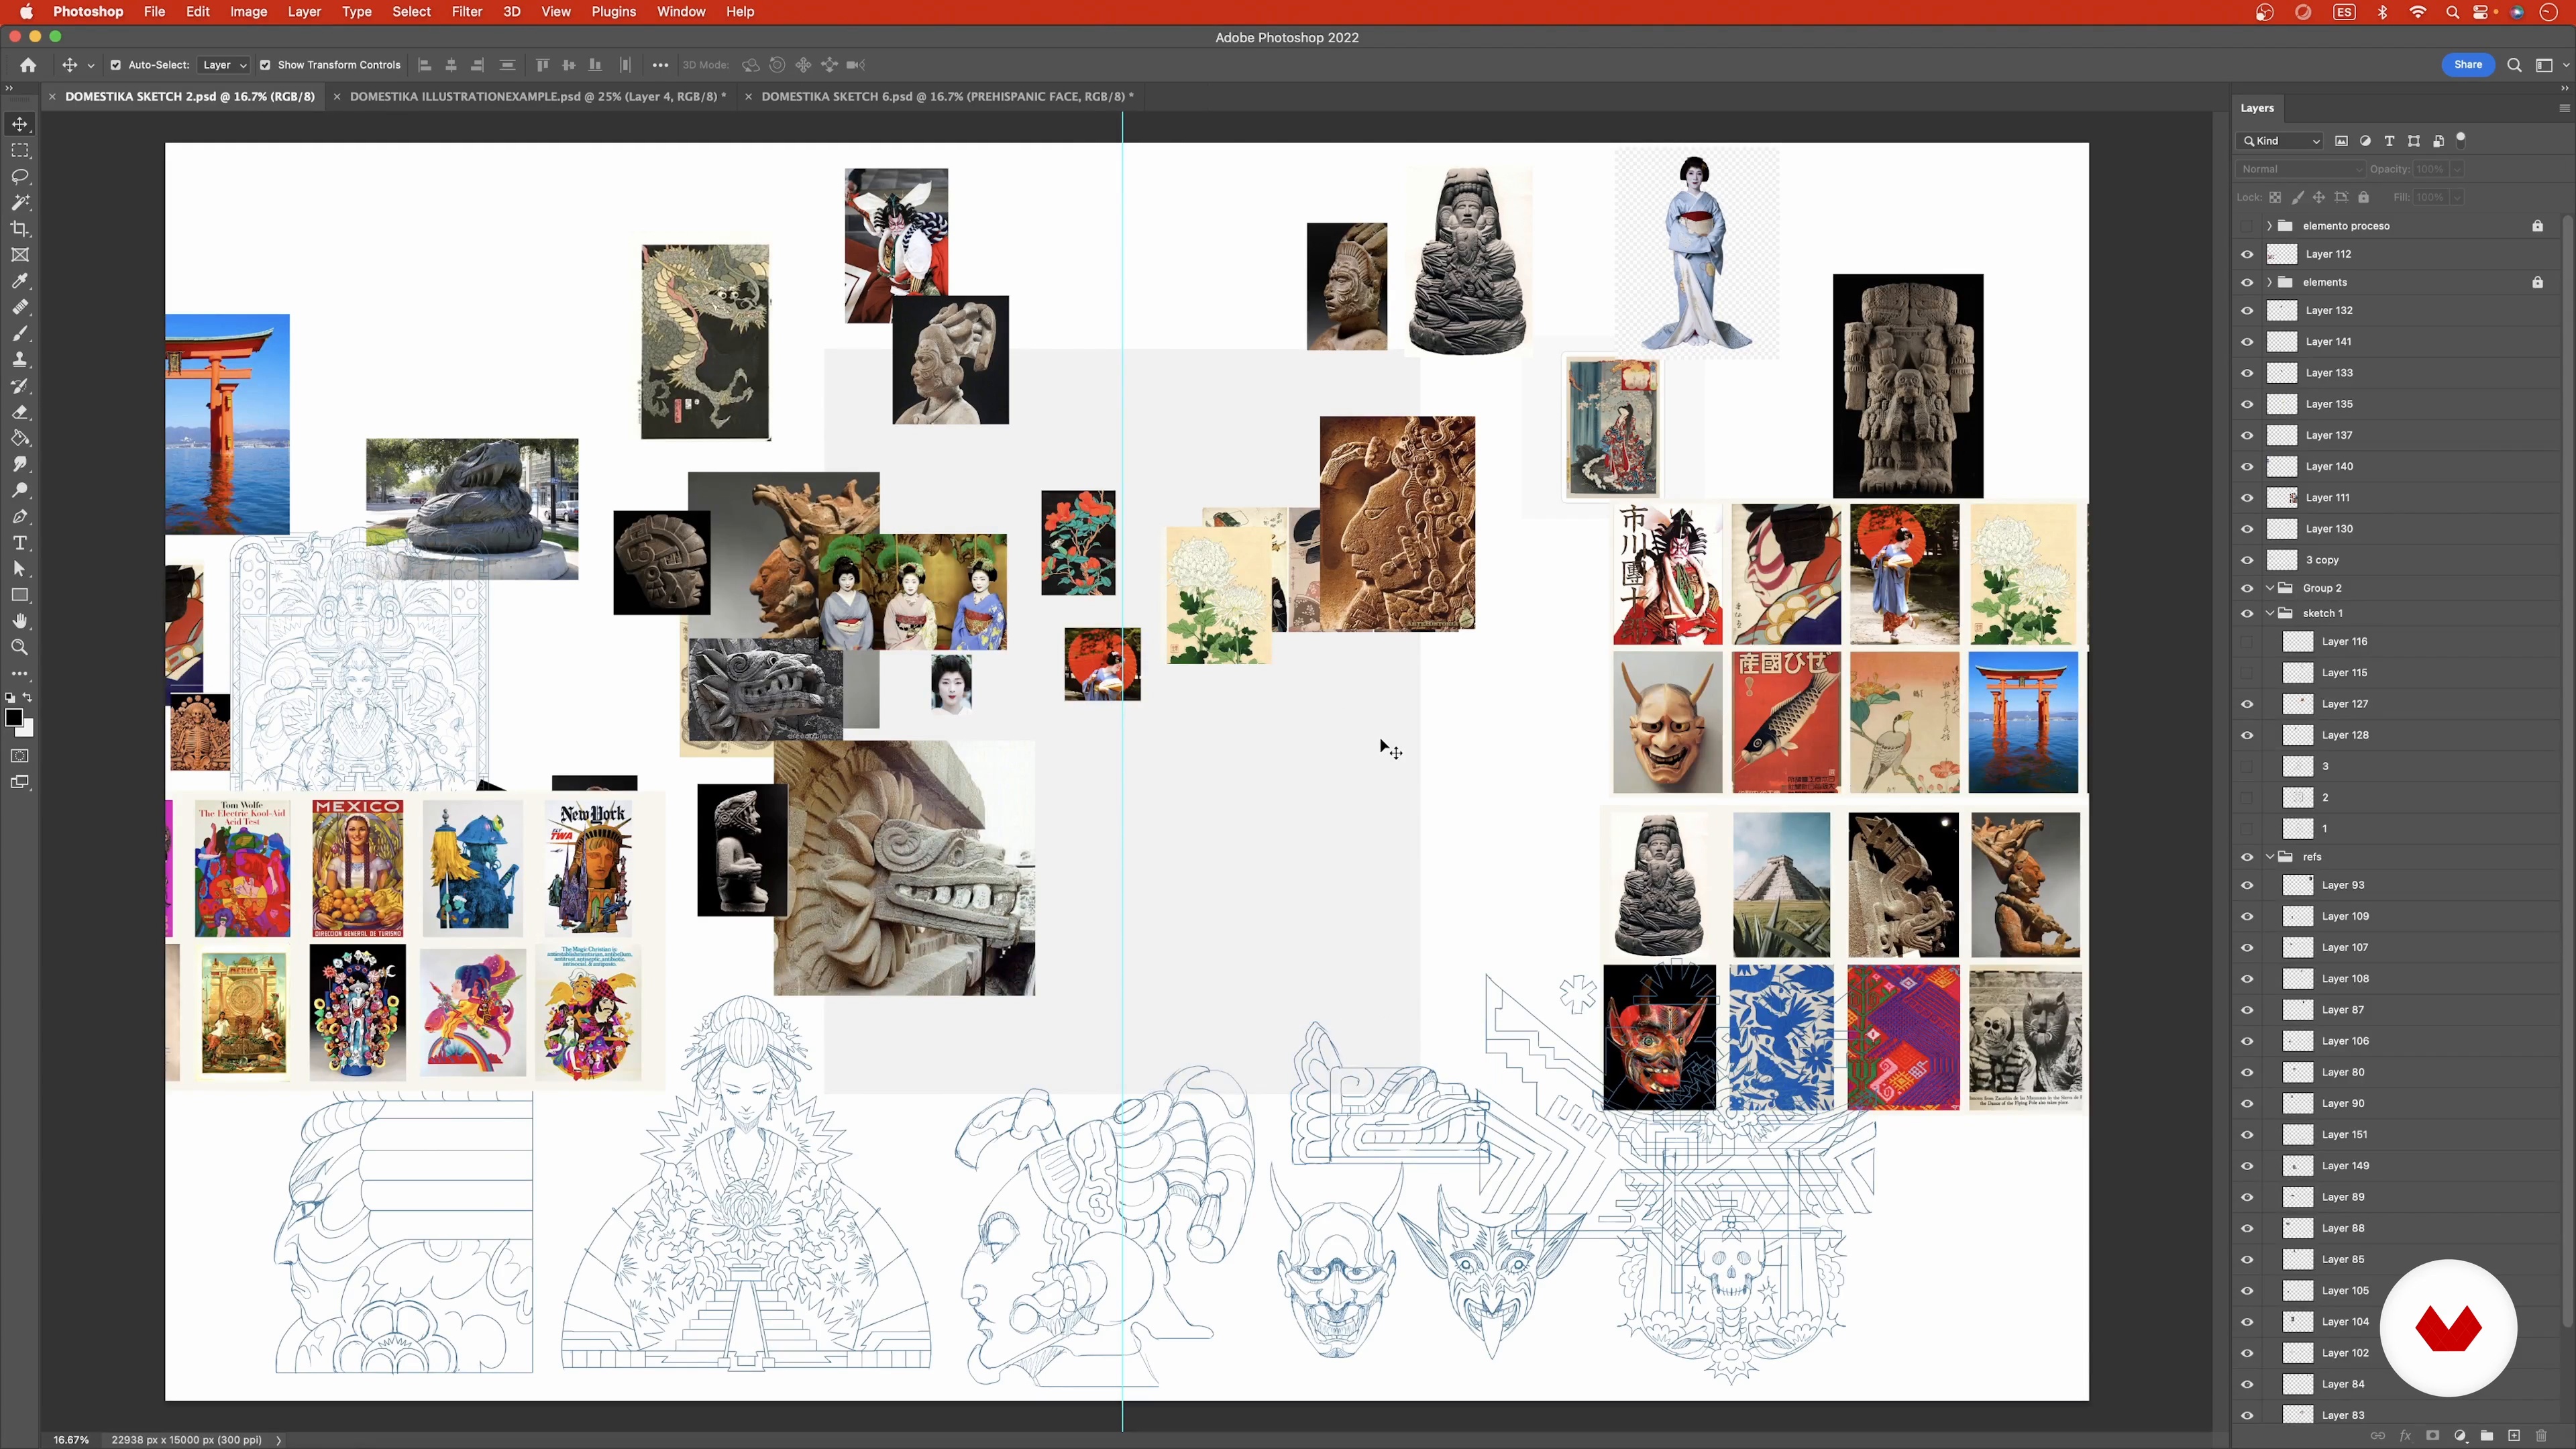2576x1449 pixels.
Task: Select the Zoom tool
Action: 20,648
